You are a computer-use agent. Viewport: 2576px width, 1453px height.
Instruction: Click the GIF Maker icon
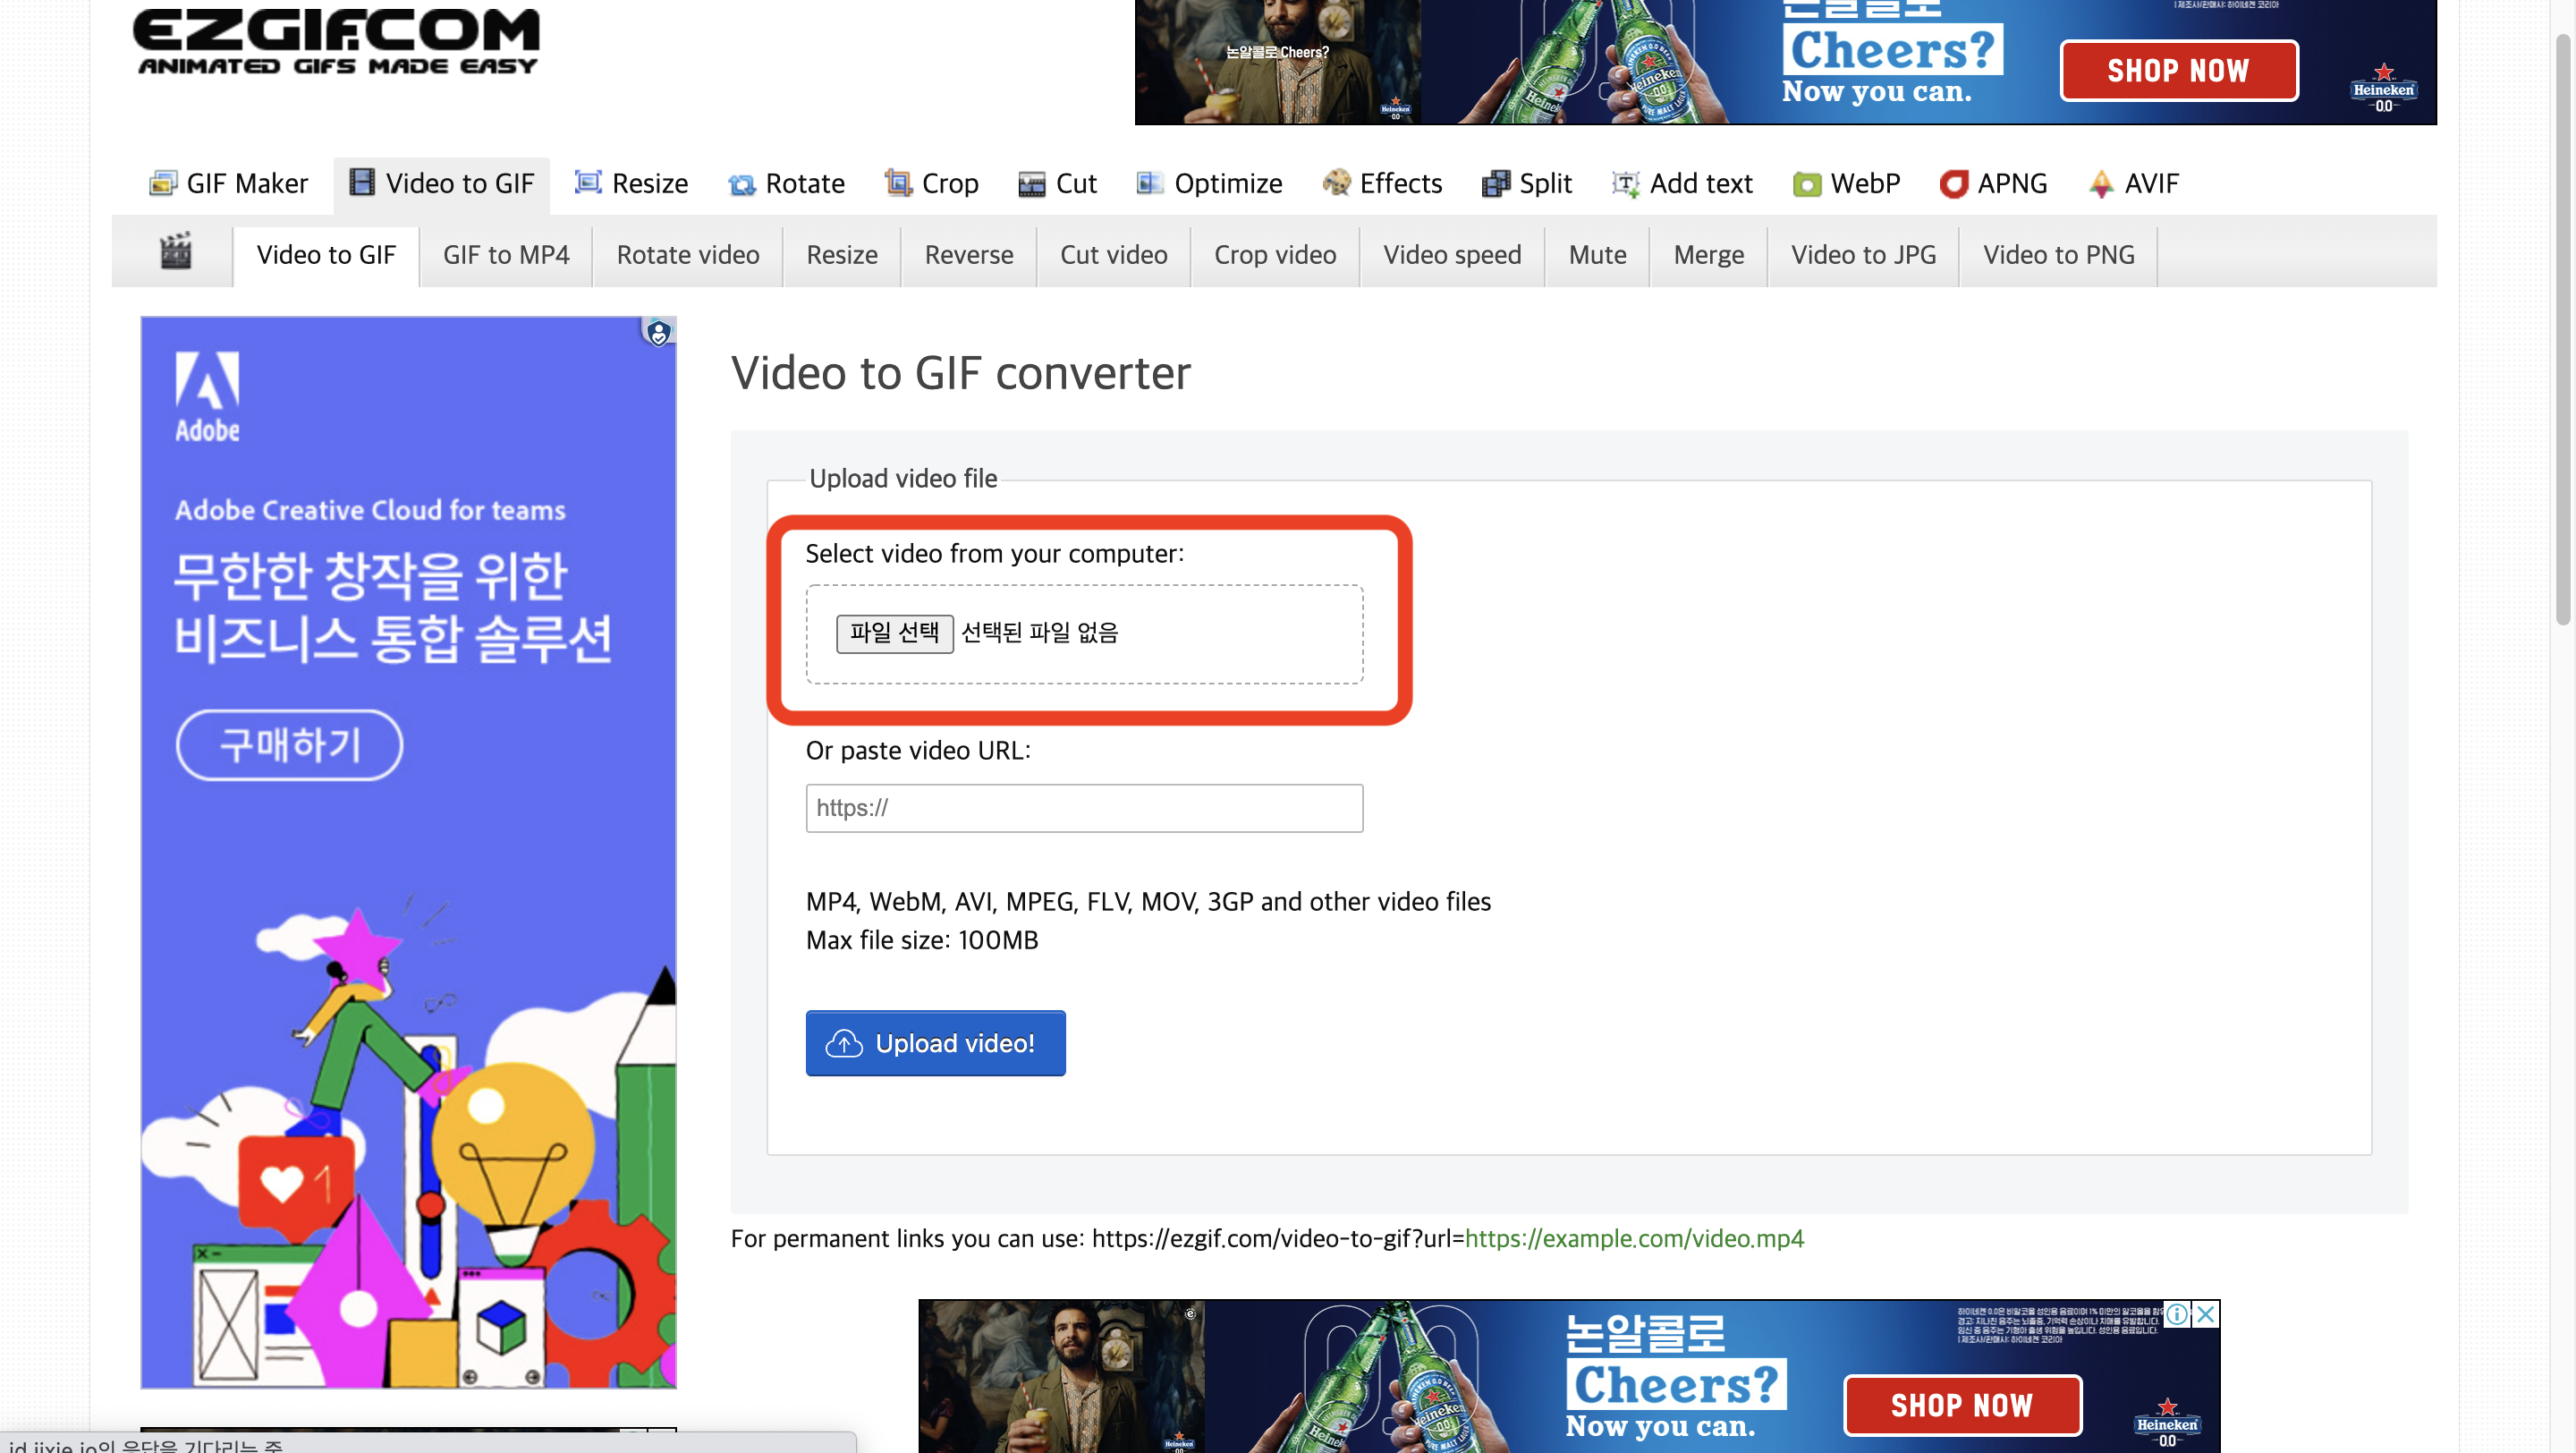(163, 183)
